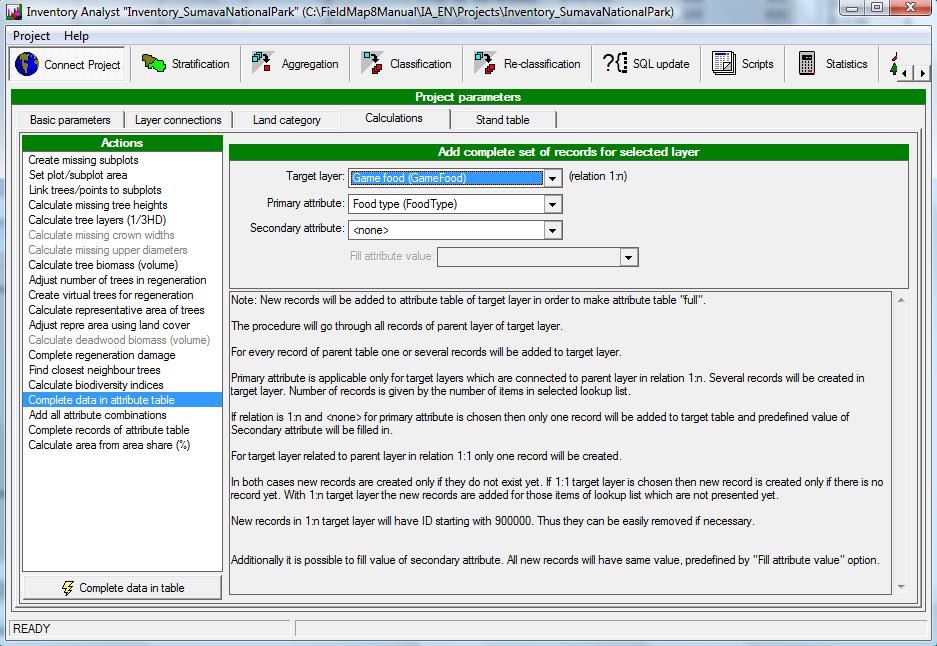Open the Re-classification tool
The height and width of the screenshot is (646, 937).
click(x=527, y=64)
